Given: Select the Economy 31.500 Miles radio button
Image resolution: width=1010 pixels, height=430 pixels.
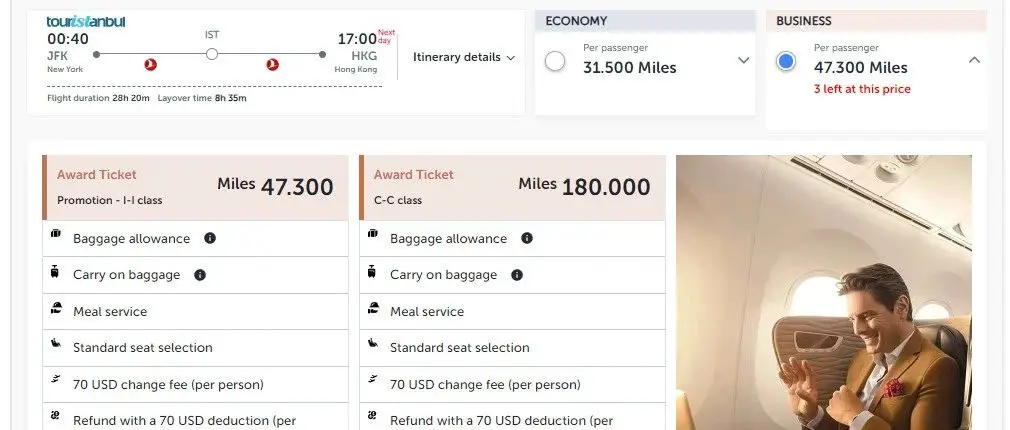Looking at the screenshot, I should 555,61.
